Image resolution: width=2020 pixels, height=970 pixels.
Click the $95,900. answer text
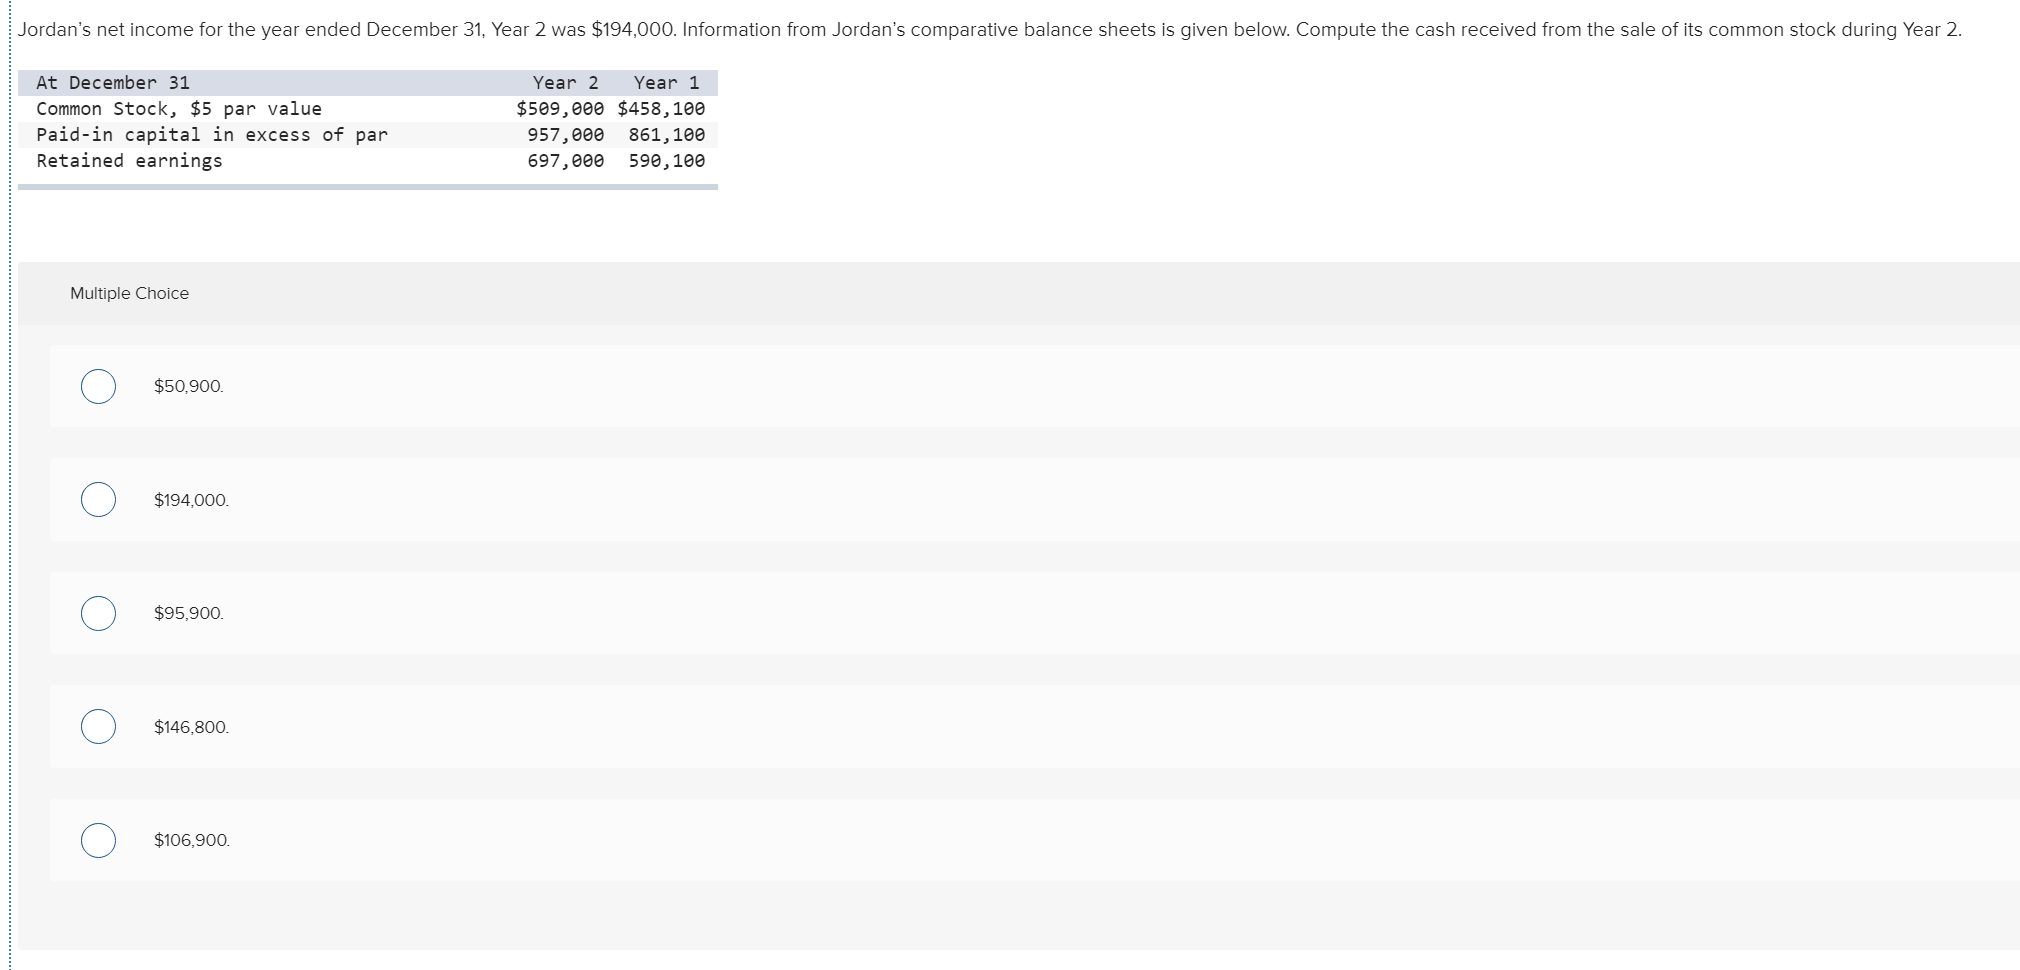pyautogui.click(x=189, y=613)
